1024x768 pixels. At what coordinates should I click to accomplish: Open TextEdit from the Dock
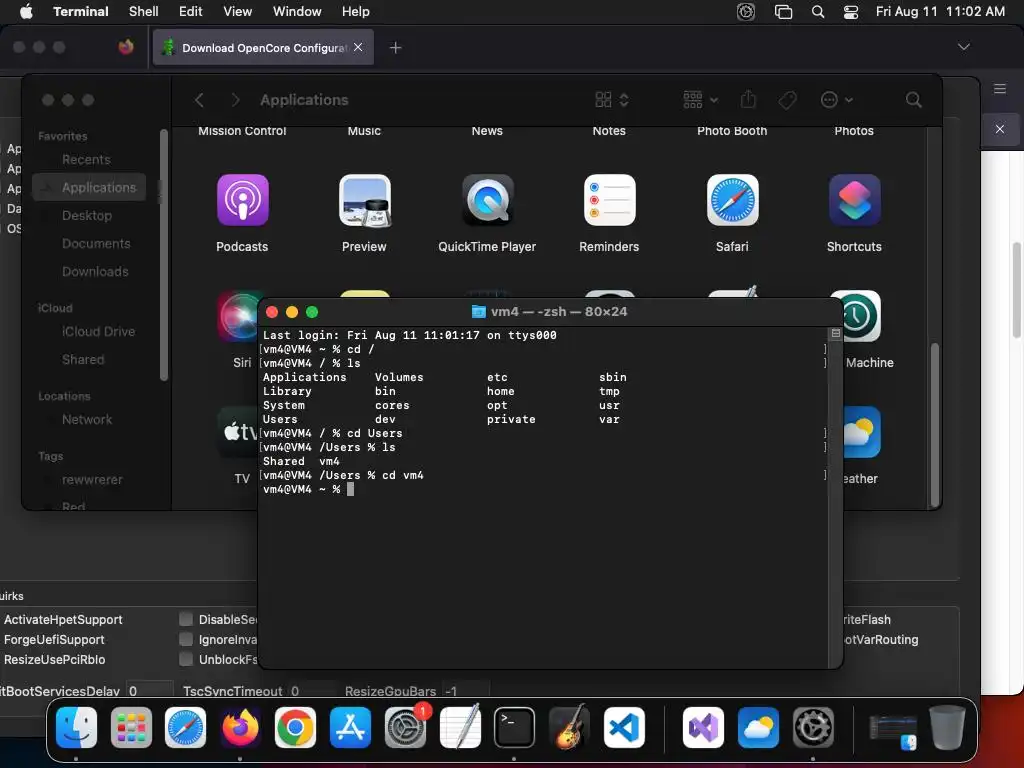(x=460, y=727)
